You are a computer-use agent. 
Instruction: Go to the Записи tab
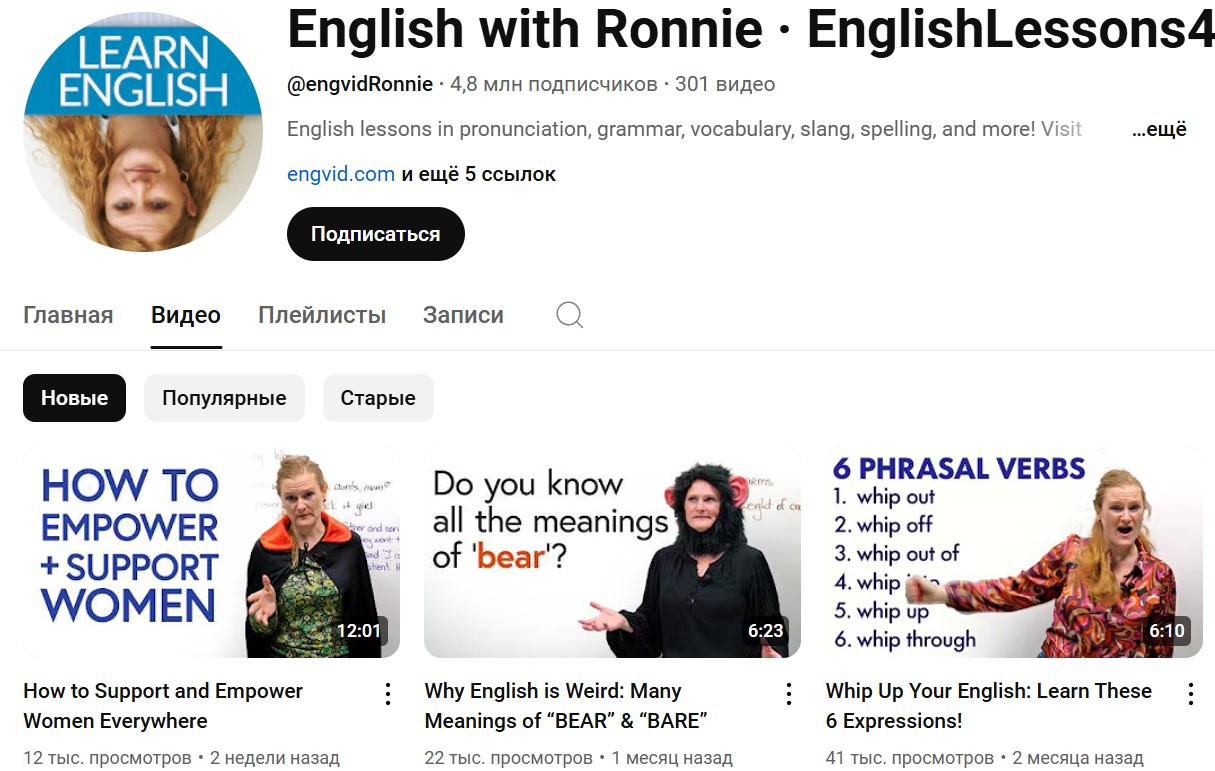(x=463, y=315)
